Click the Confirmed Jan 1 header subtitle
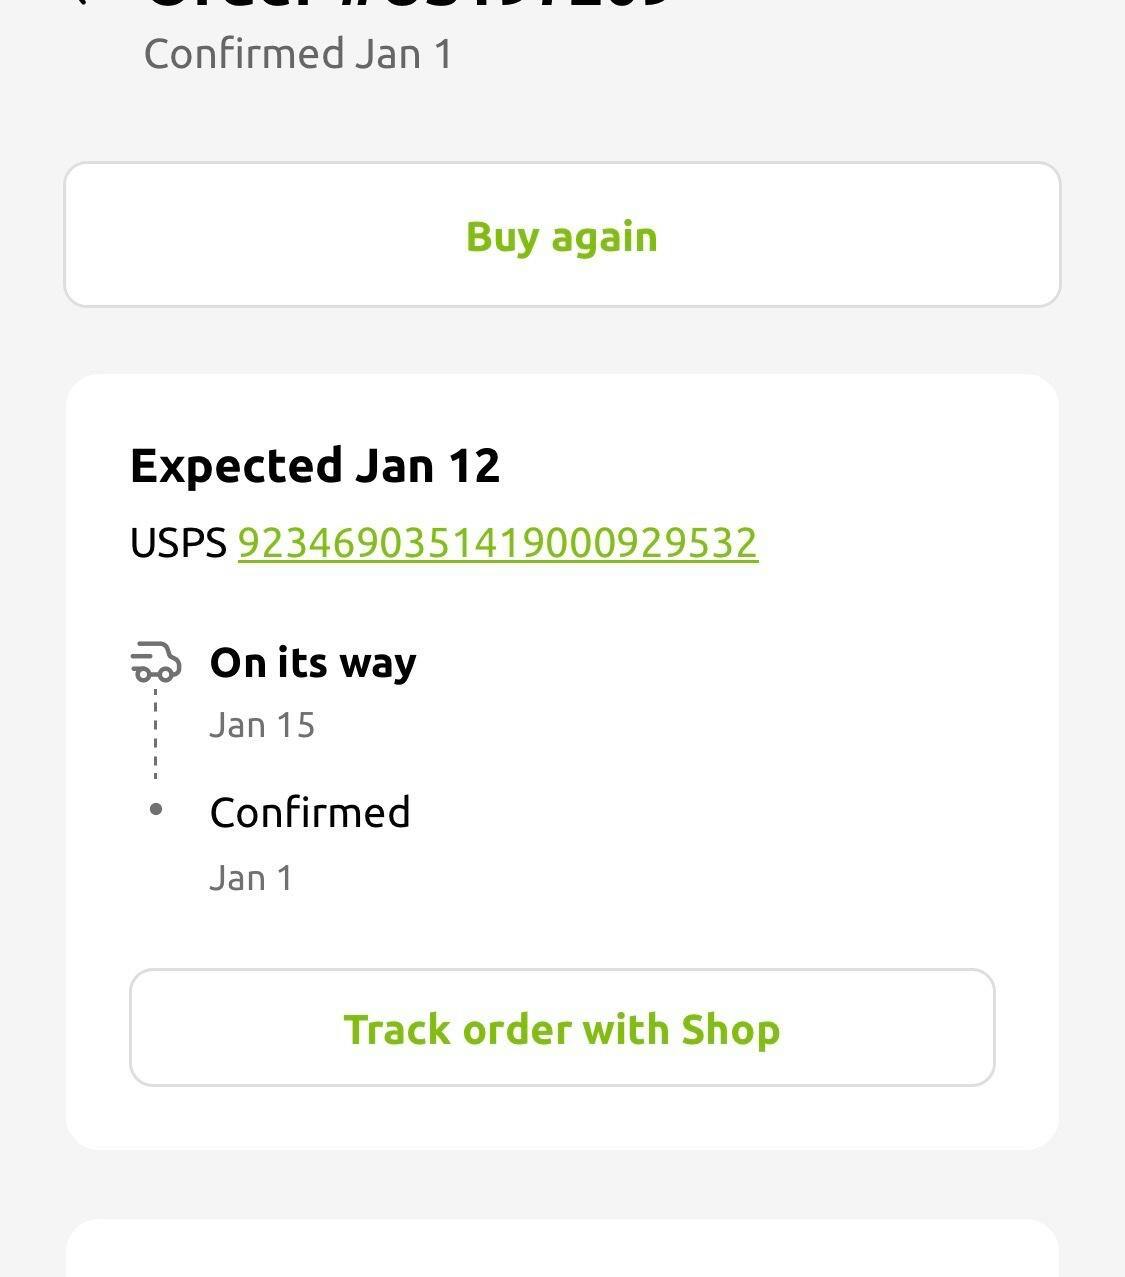 click(298, 54)
